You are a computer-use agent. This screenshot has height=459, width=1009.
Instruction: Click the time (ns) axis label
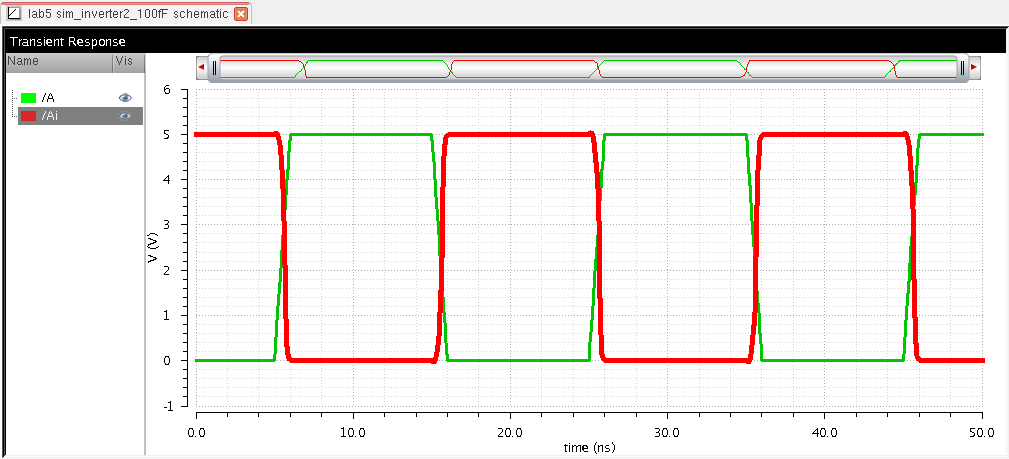(589, 445)
